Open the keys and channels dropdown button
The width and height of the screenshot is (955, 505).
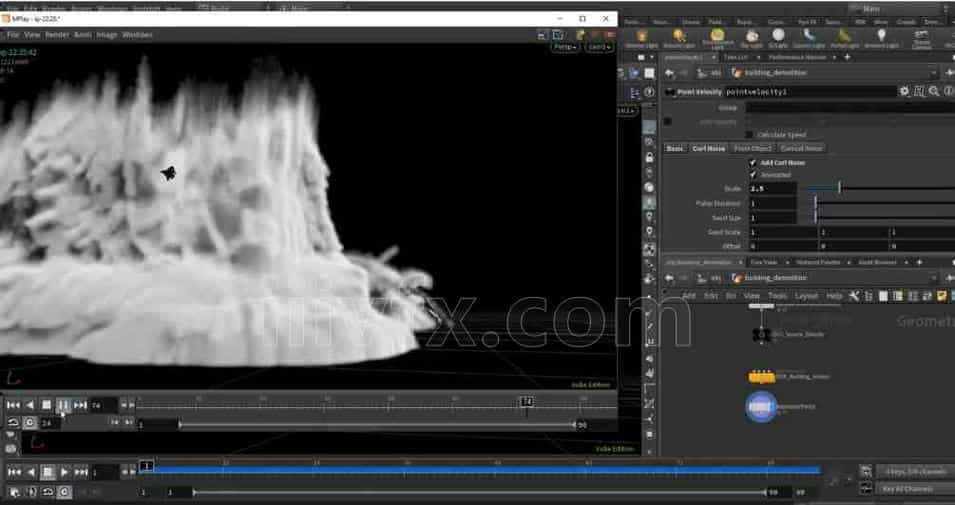tap(915, 471)
